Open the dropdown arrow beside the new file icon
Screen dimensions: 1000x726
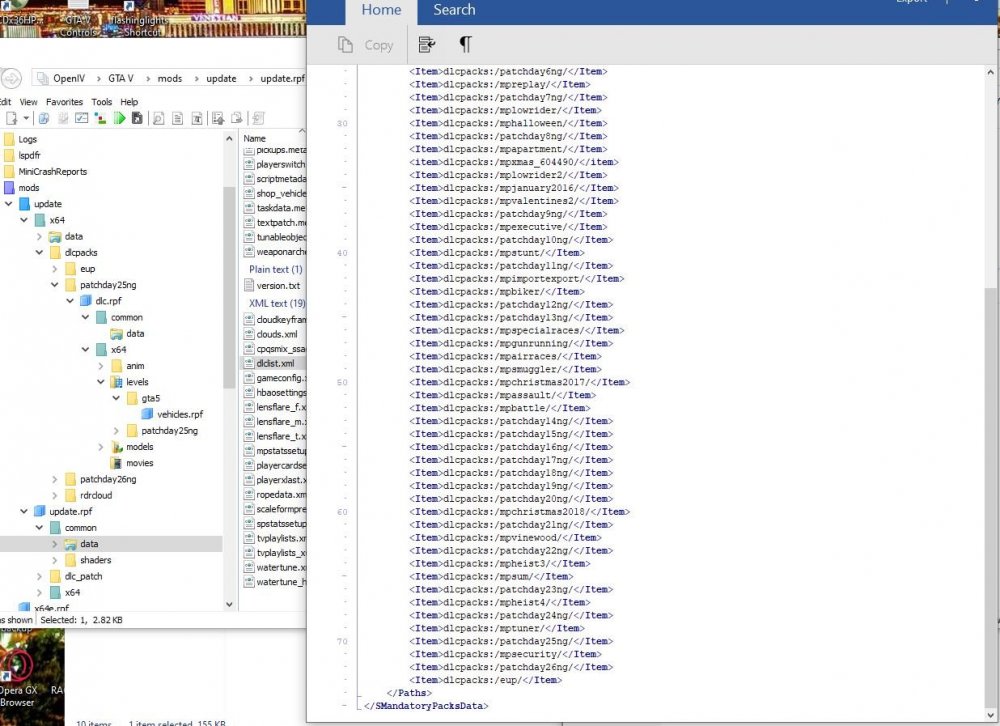[x=26, y=118]
